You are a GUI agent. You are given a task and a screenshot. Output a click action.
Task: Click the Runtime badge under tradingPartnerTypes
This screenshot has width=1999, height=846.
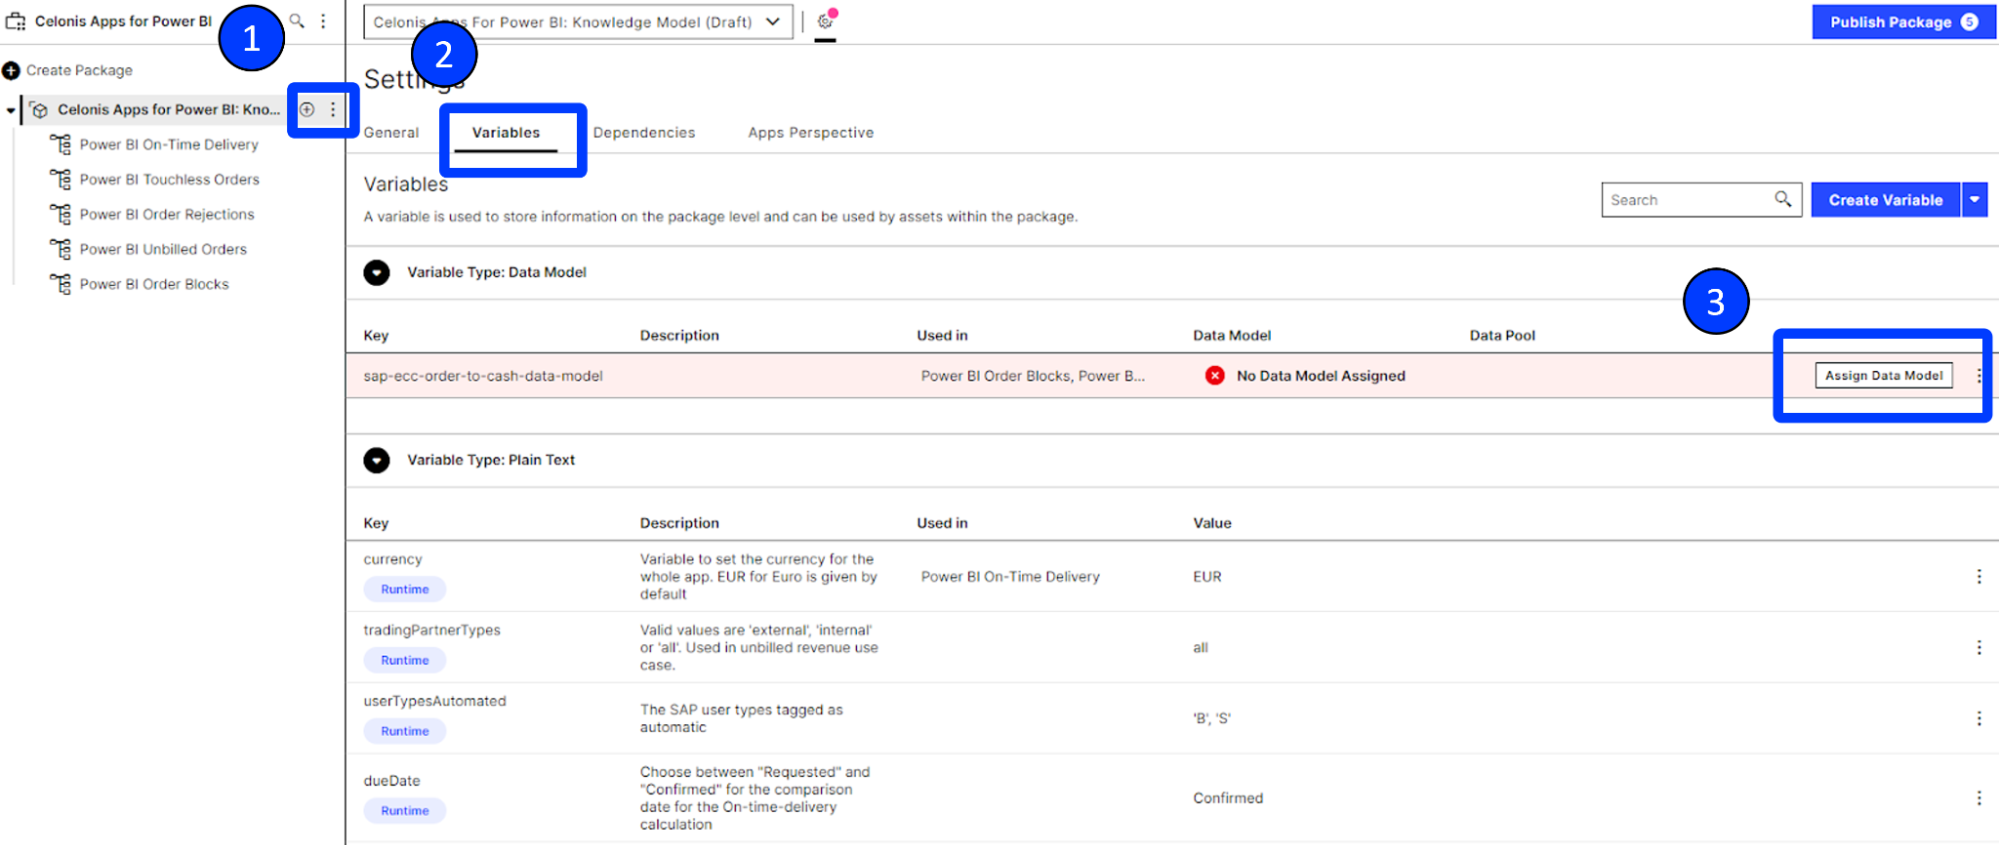tap(404, 660)
